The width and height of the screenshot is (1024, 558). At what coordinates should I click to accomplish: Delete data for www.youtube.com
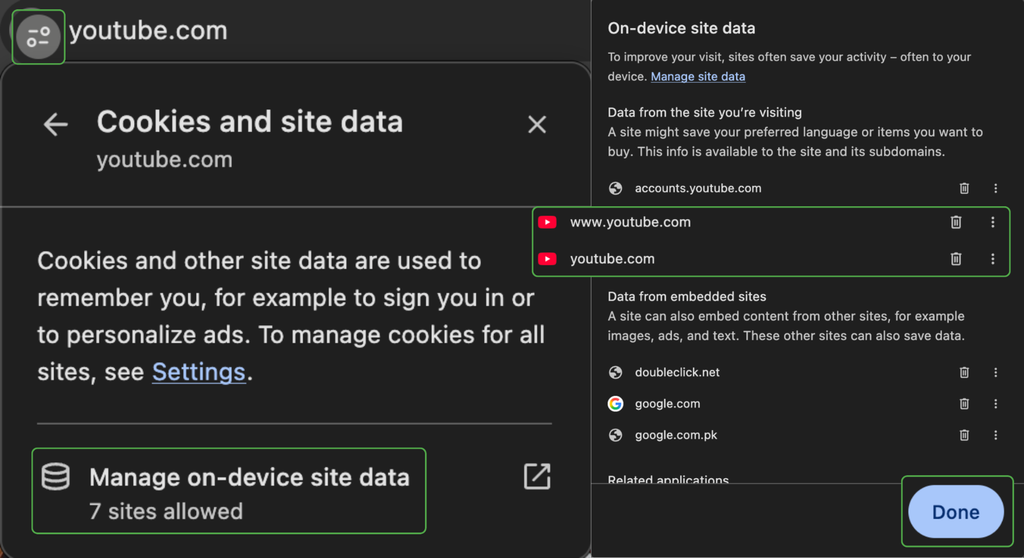(x=955, y=222)
